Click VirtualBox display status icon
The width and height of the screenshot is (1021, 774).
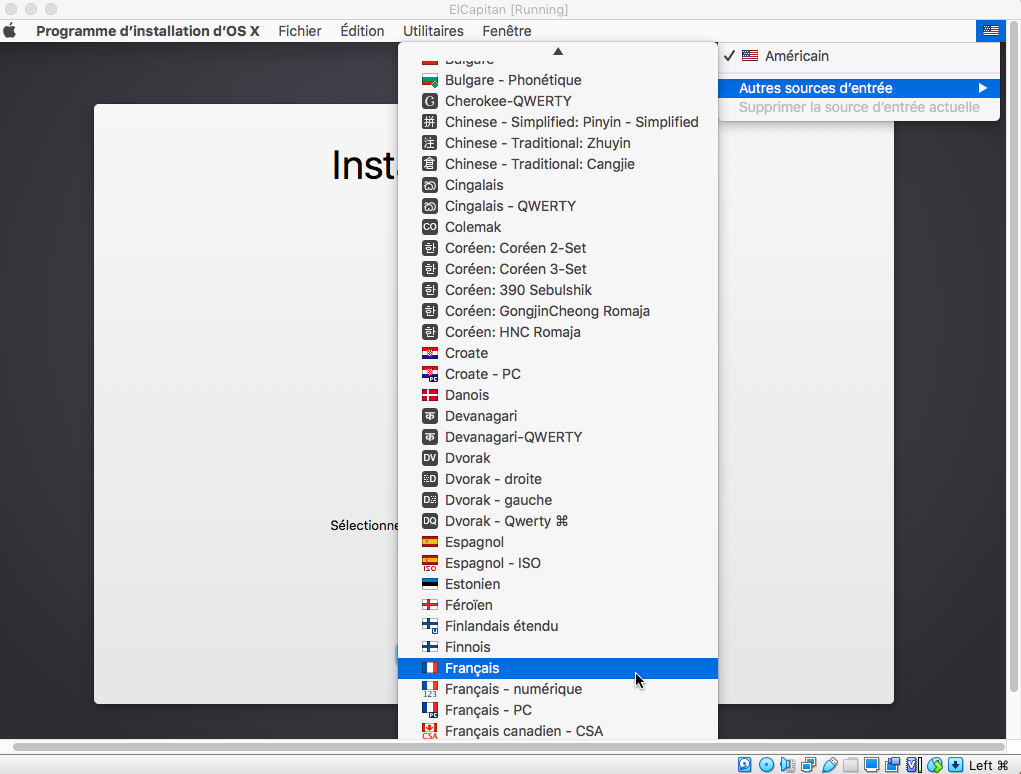[x=871, y=765]
